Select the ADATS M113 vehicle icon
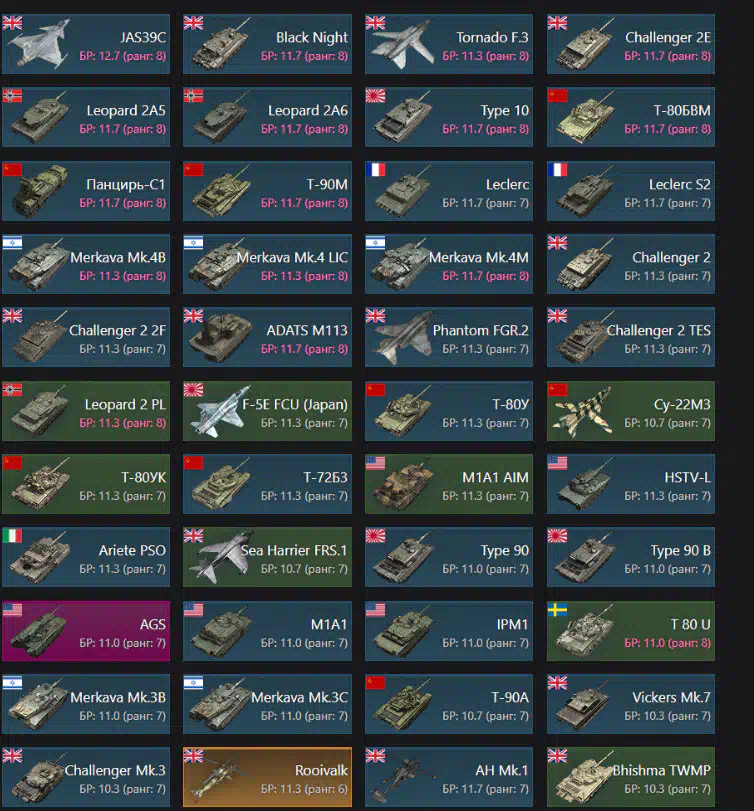The height and width of the screenshot is (811, 754). coord(221,337)
